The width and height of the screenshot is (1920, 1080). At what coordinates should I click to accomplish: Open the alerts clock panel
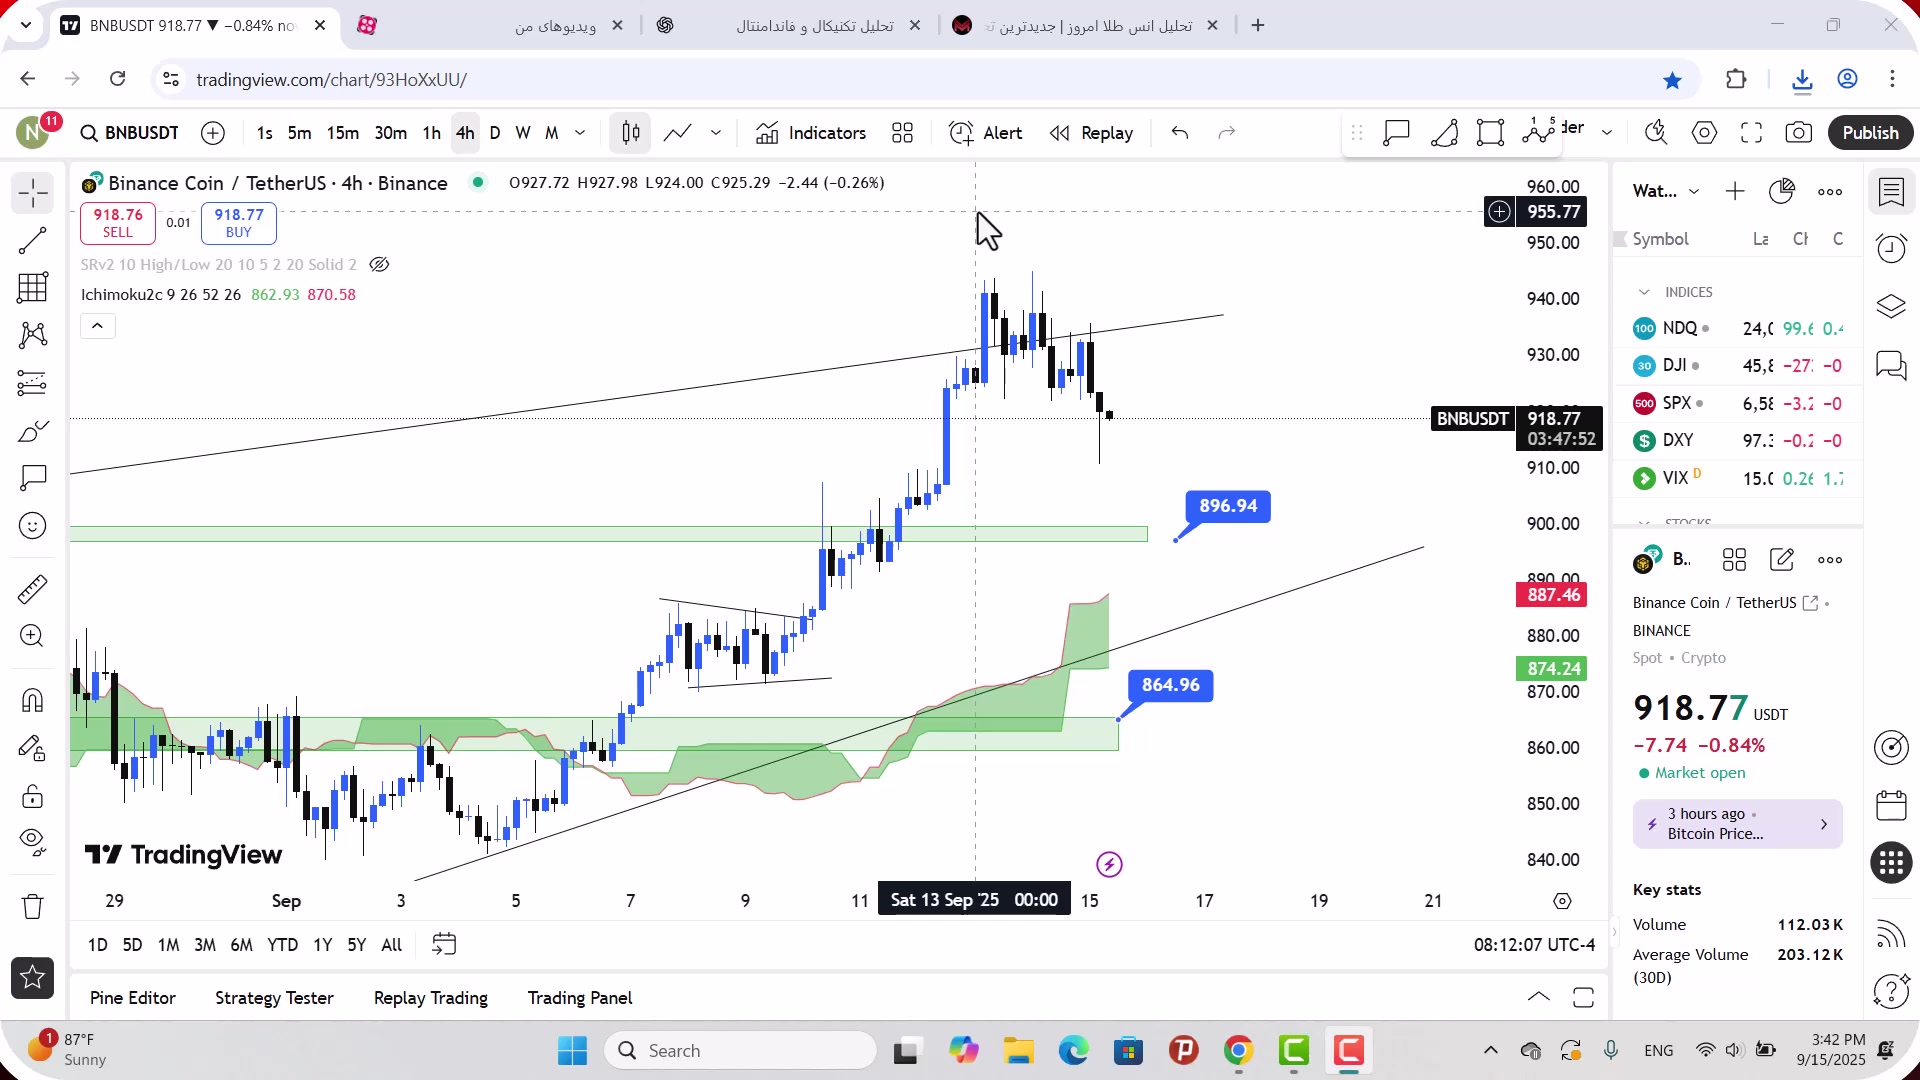[1892, 248]
